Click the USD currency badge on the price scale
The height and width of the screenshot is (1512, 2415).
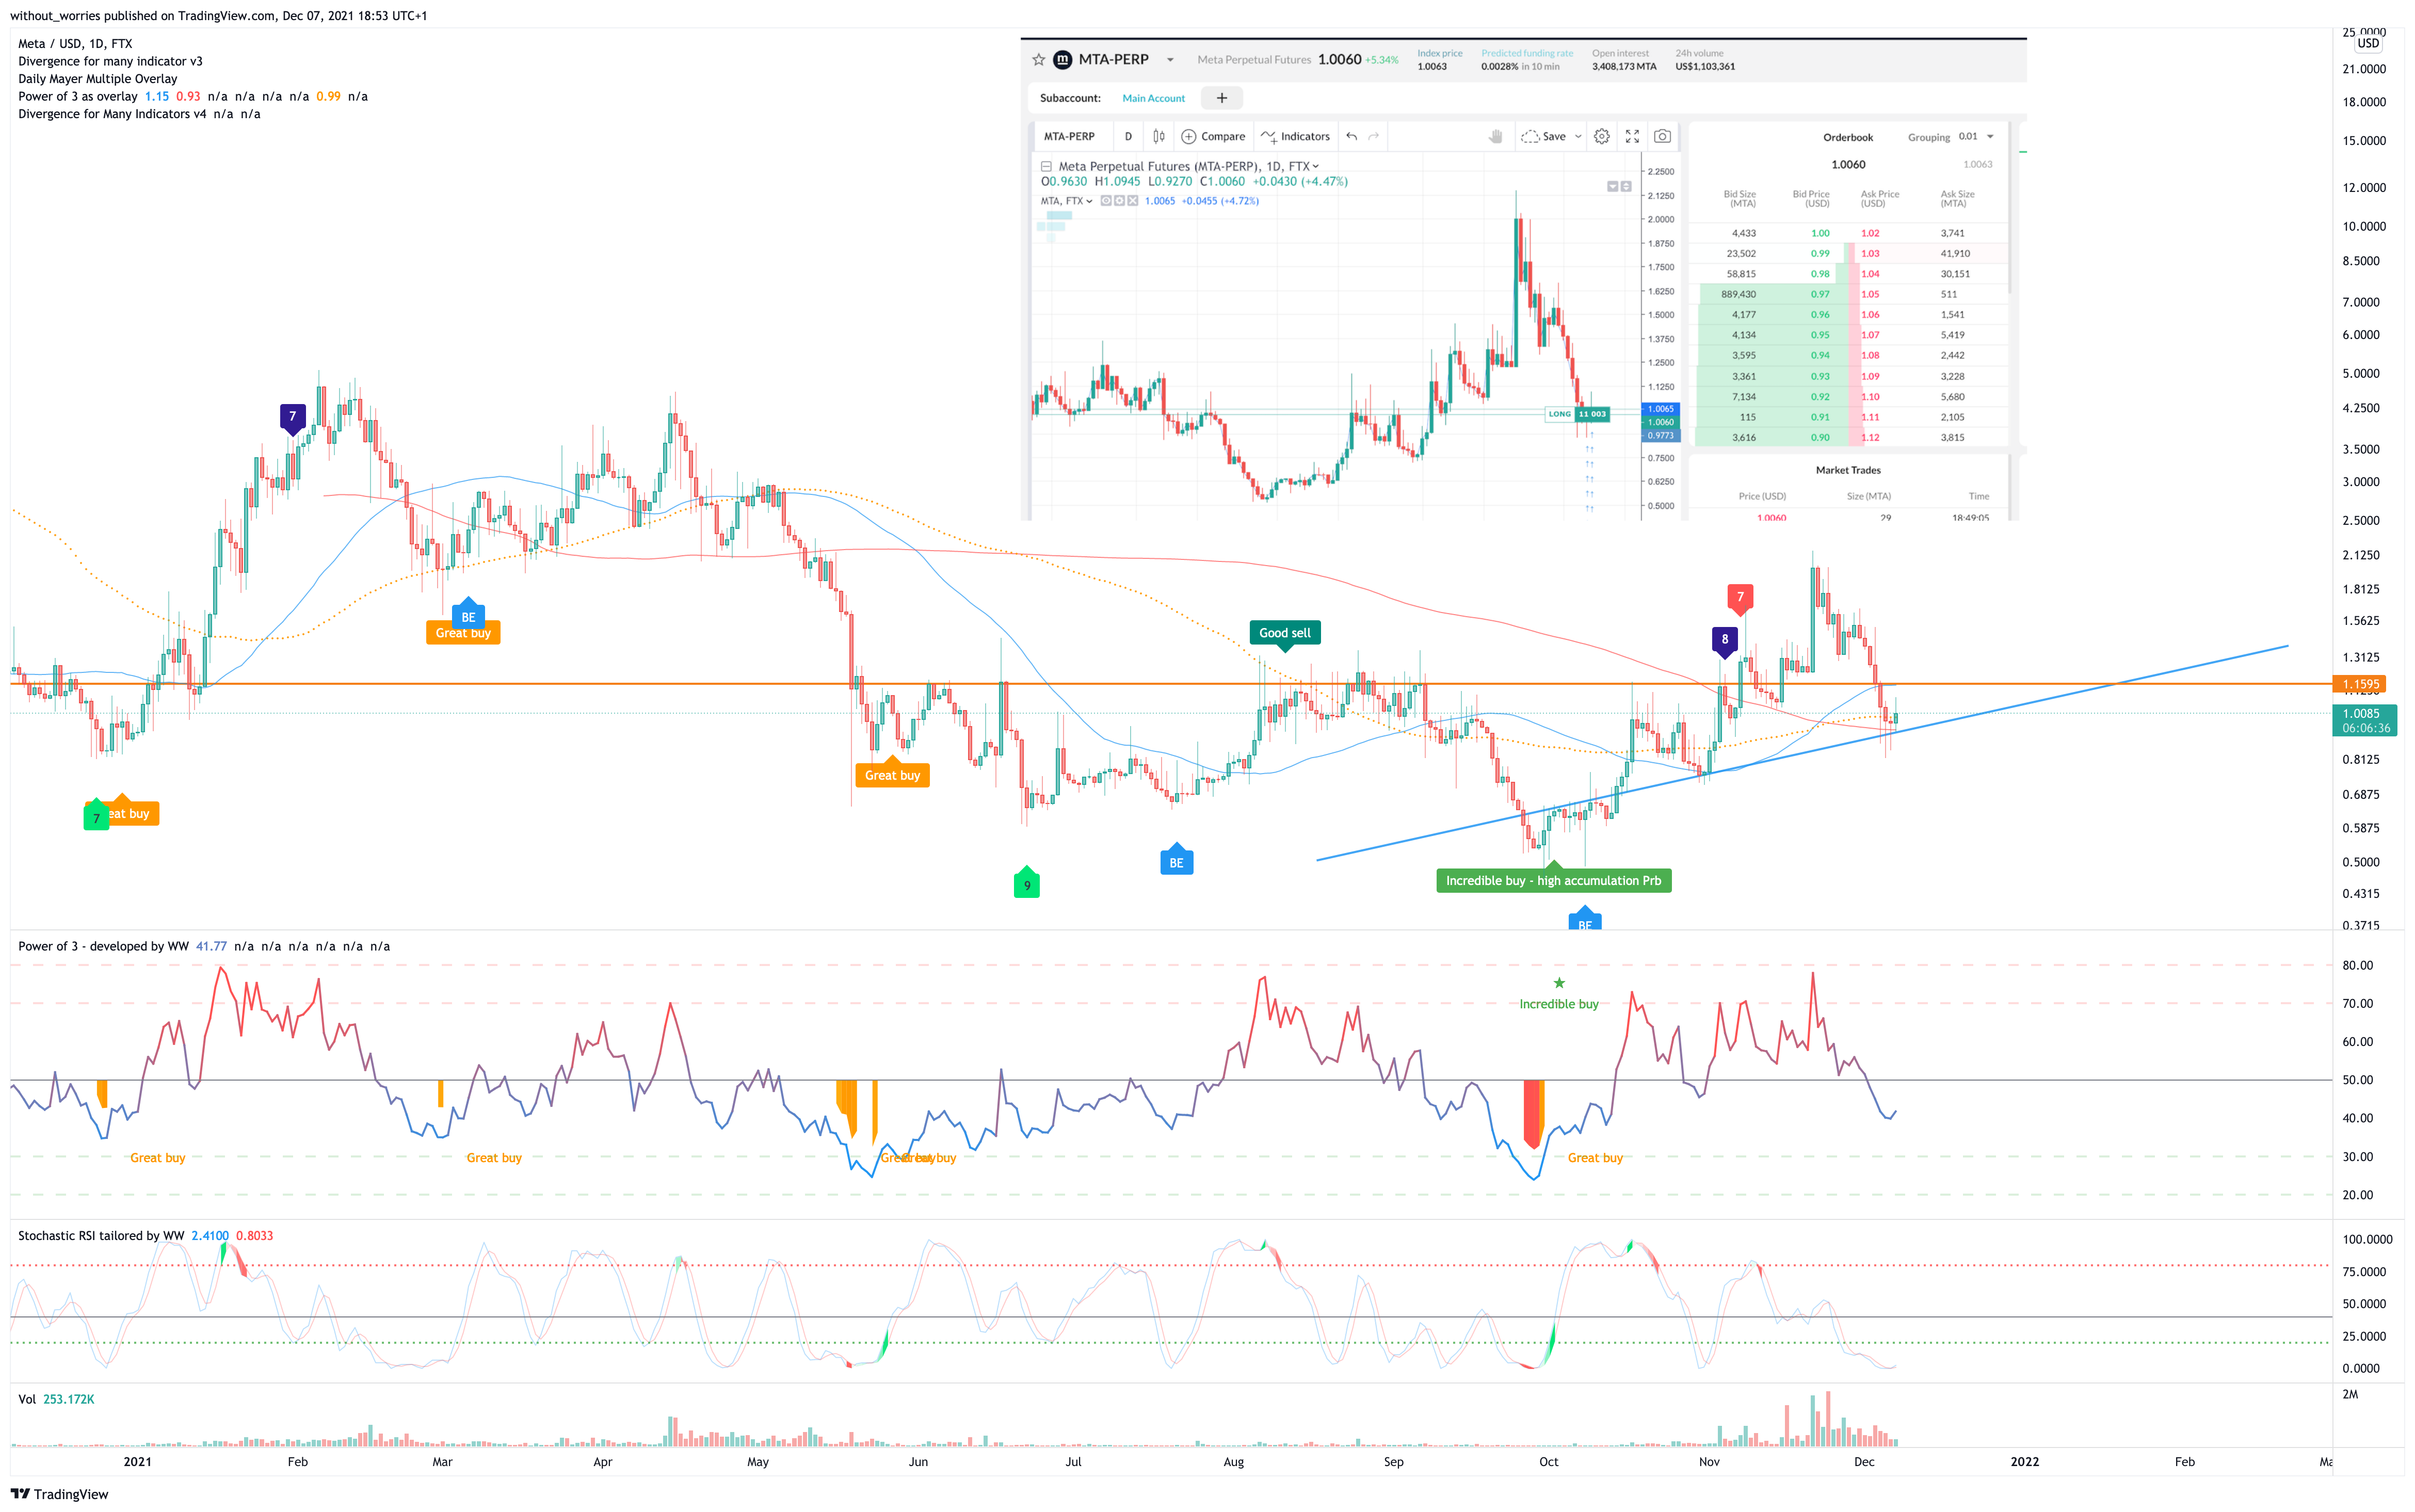(2368, 43)
